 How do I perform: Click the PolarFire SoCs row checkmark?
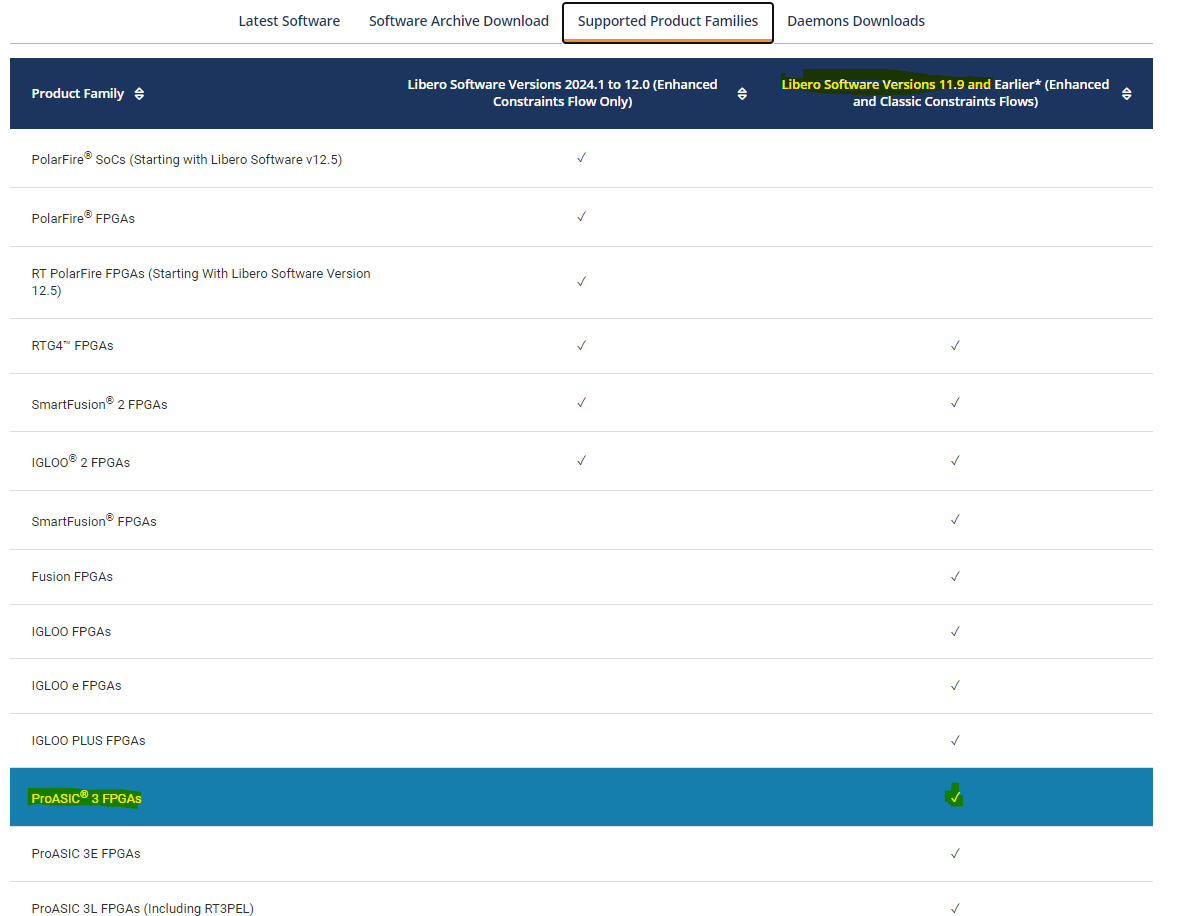click(x=581, y=158)
